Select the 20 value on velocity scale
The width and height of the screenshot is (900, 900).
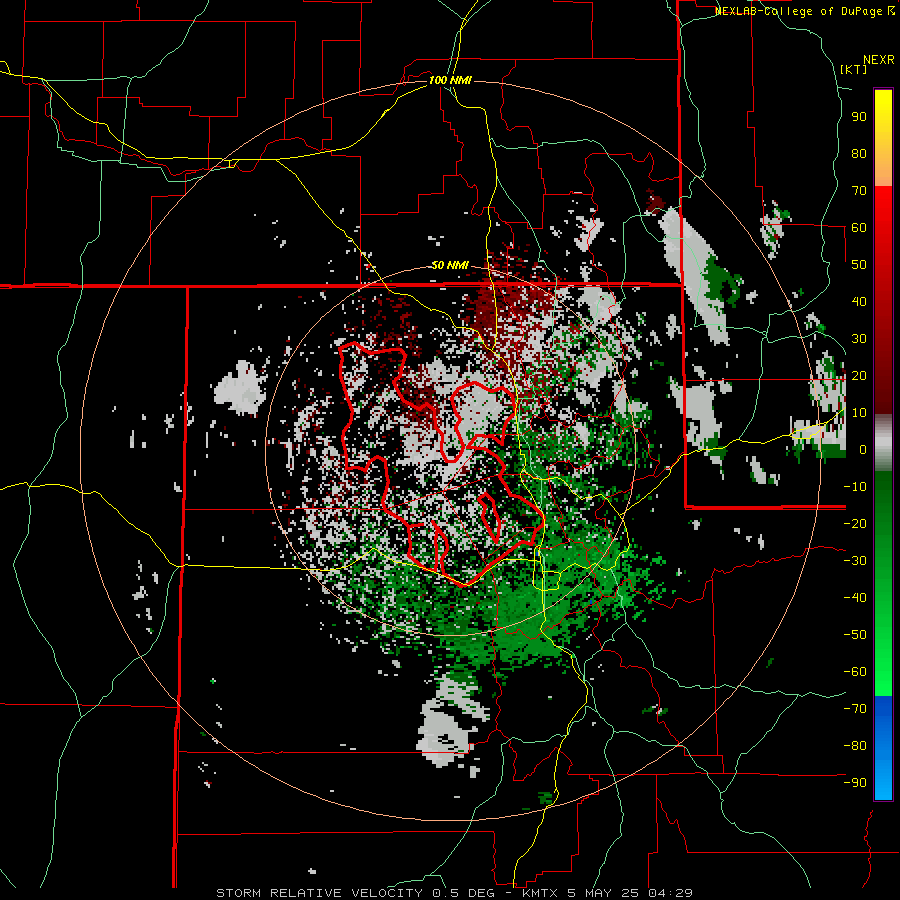tap(859, 375)
